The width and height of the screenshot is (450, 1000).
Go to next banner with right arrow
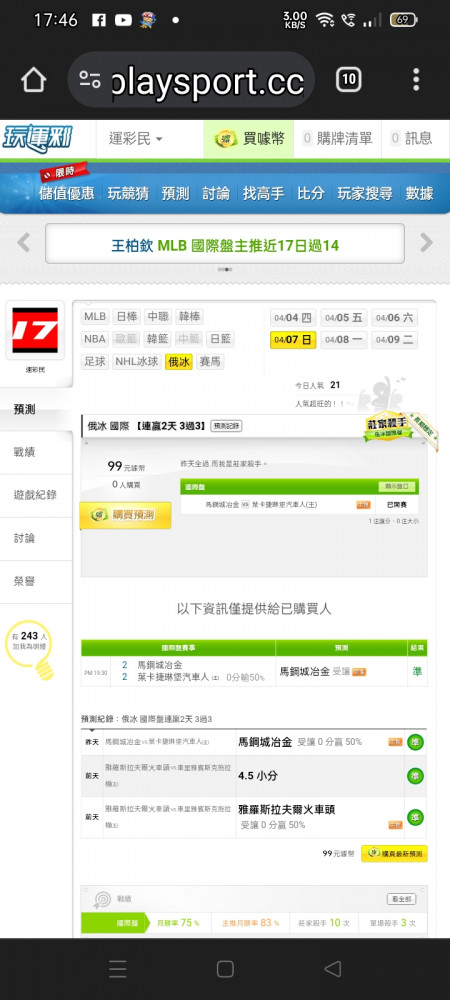tap(426, 242)
